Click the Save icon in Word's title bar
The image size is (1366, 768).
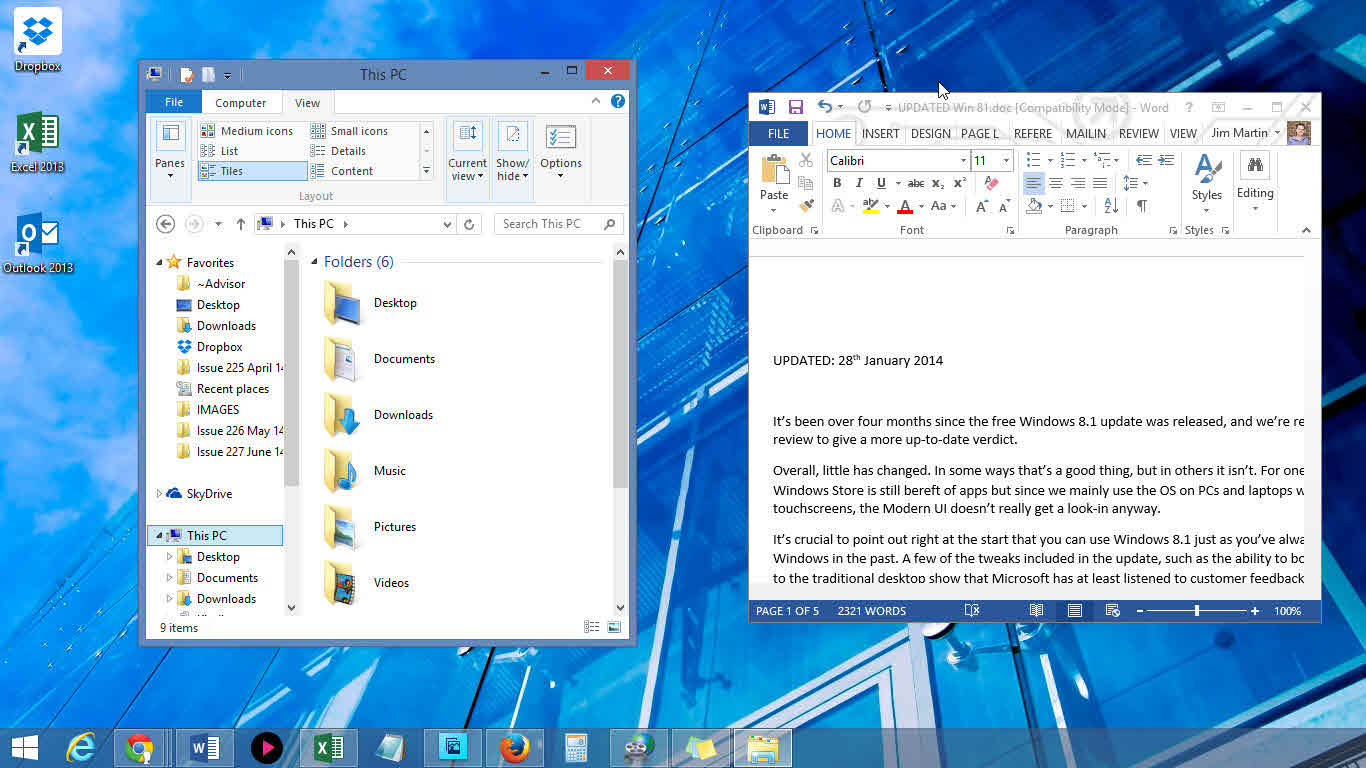(796, 107)
